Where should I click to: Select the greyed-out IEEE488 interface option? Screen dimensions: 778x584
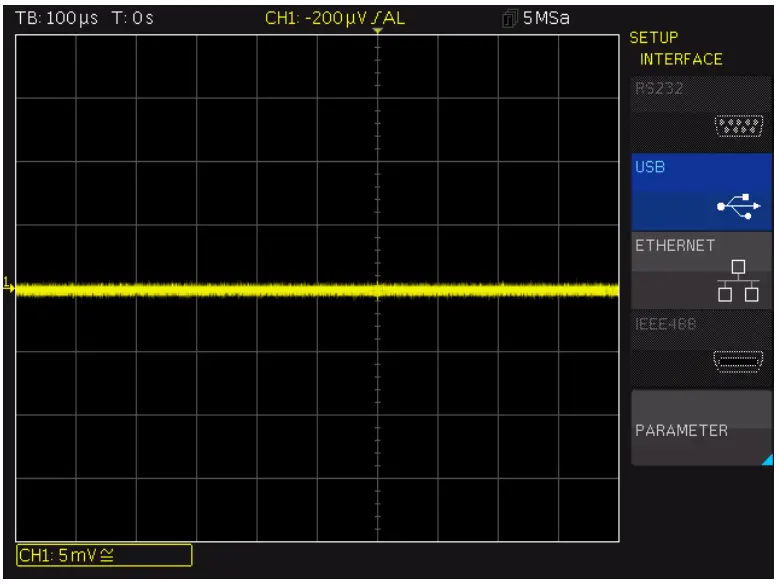(x=701, y=349)
